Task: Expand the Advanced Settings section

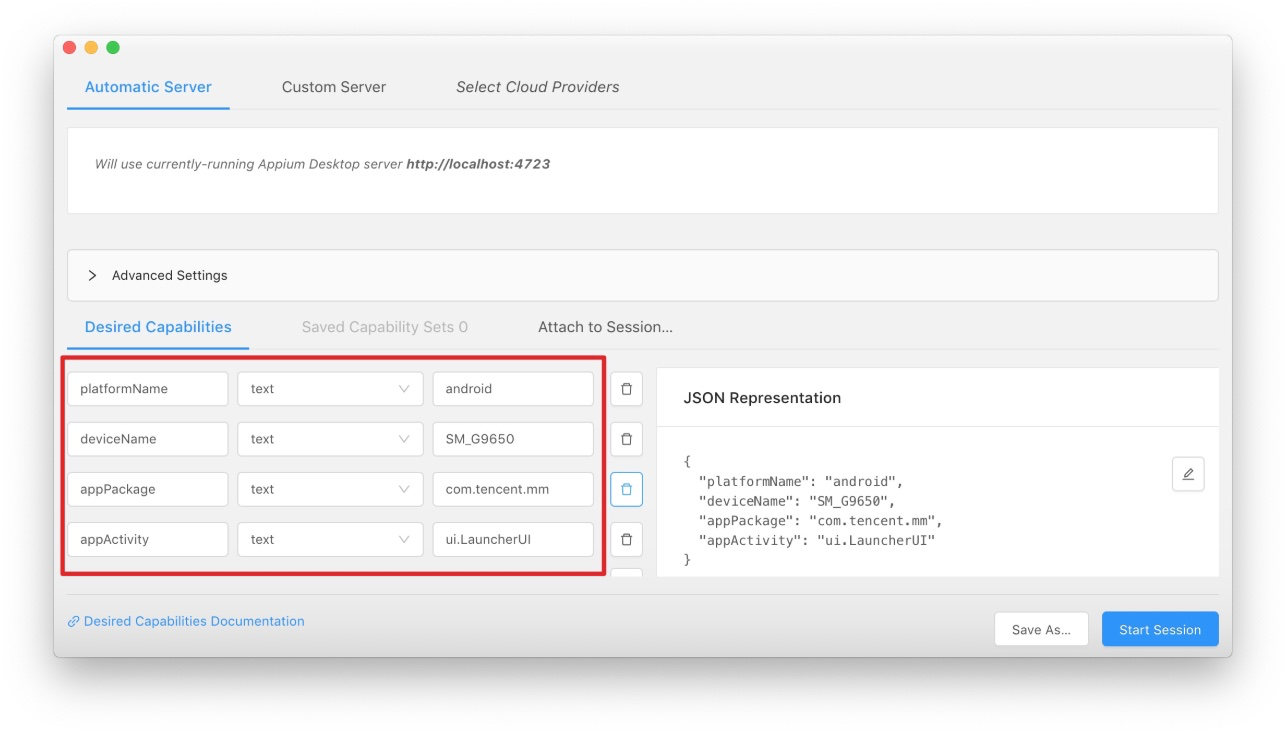Action: 92,275
